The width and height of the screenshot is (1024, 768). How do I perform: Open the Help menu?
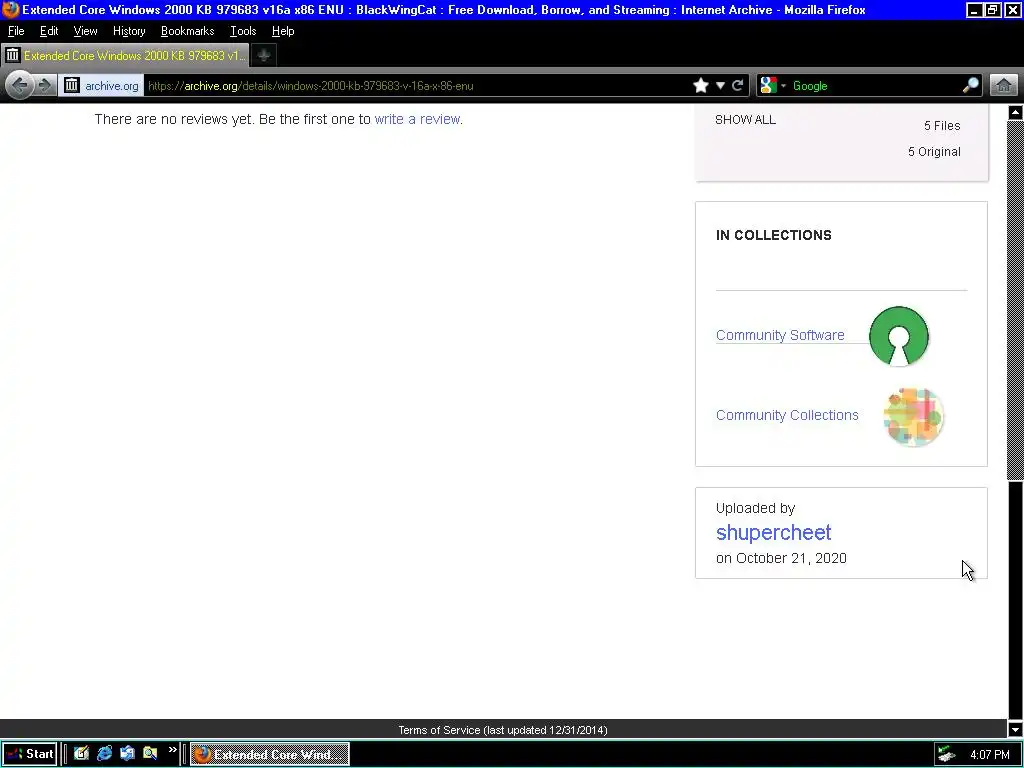pyautogui.click(x=283, y=31)
